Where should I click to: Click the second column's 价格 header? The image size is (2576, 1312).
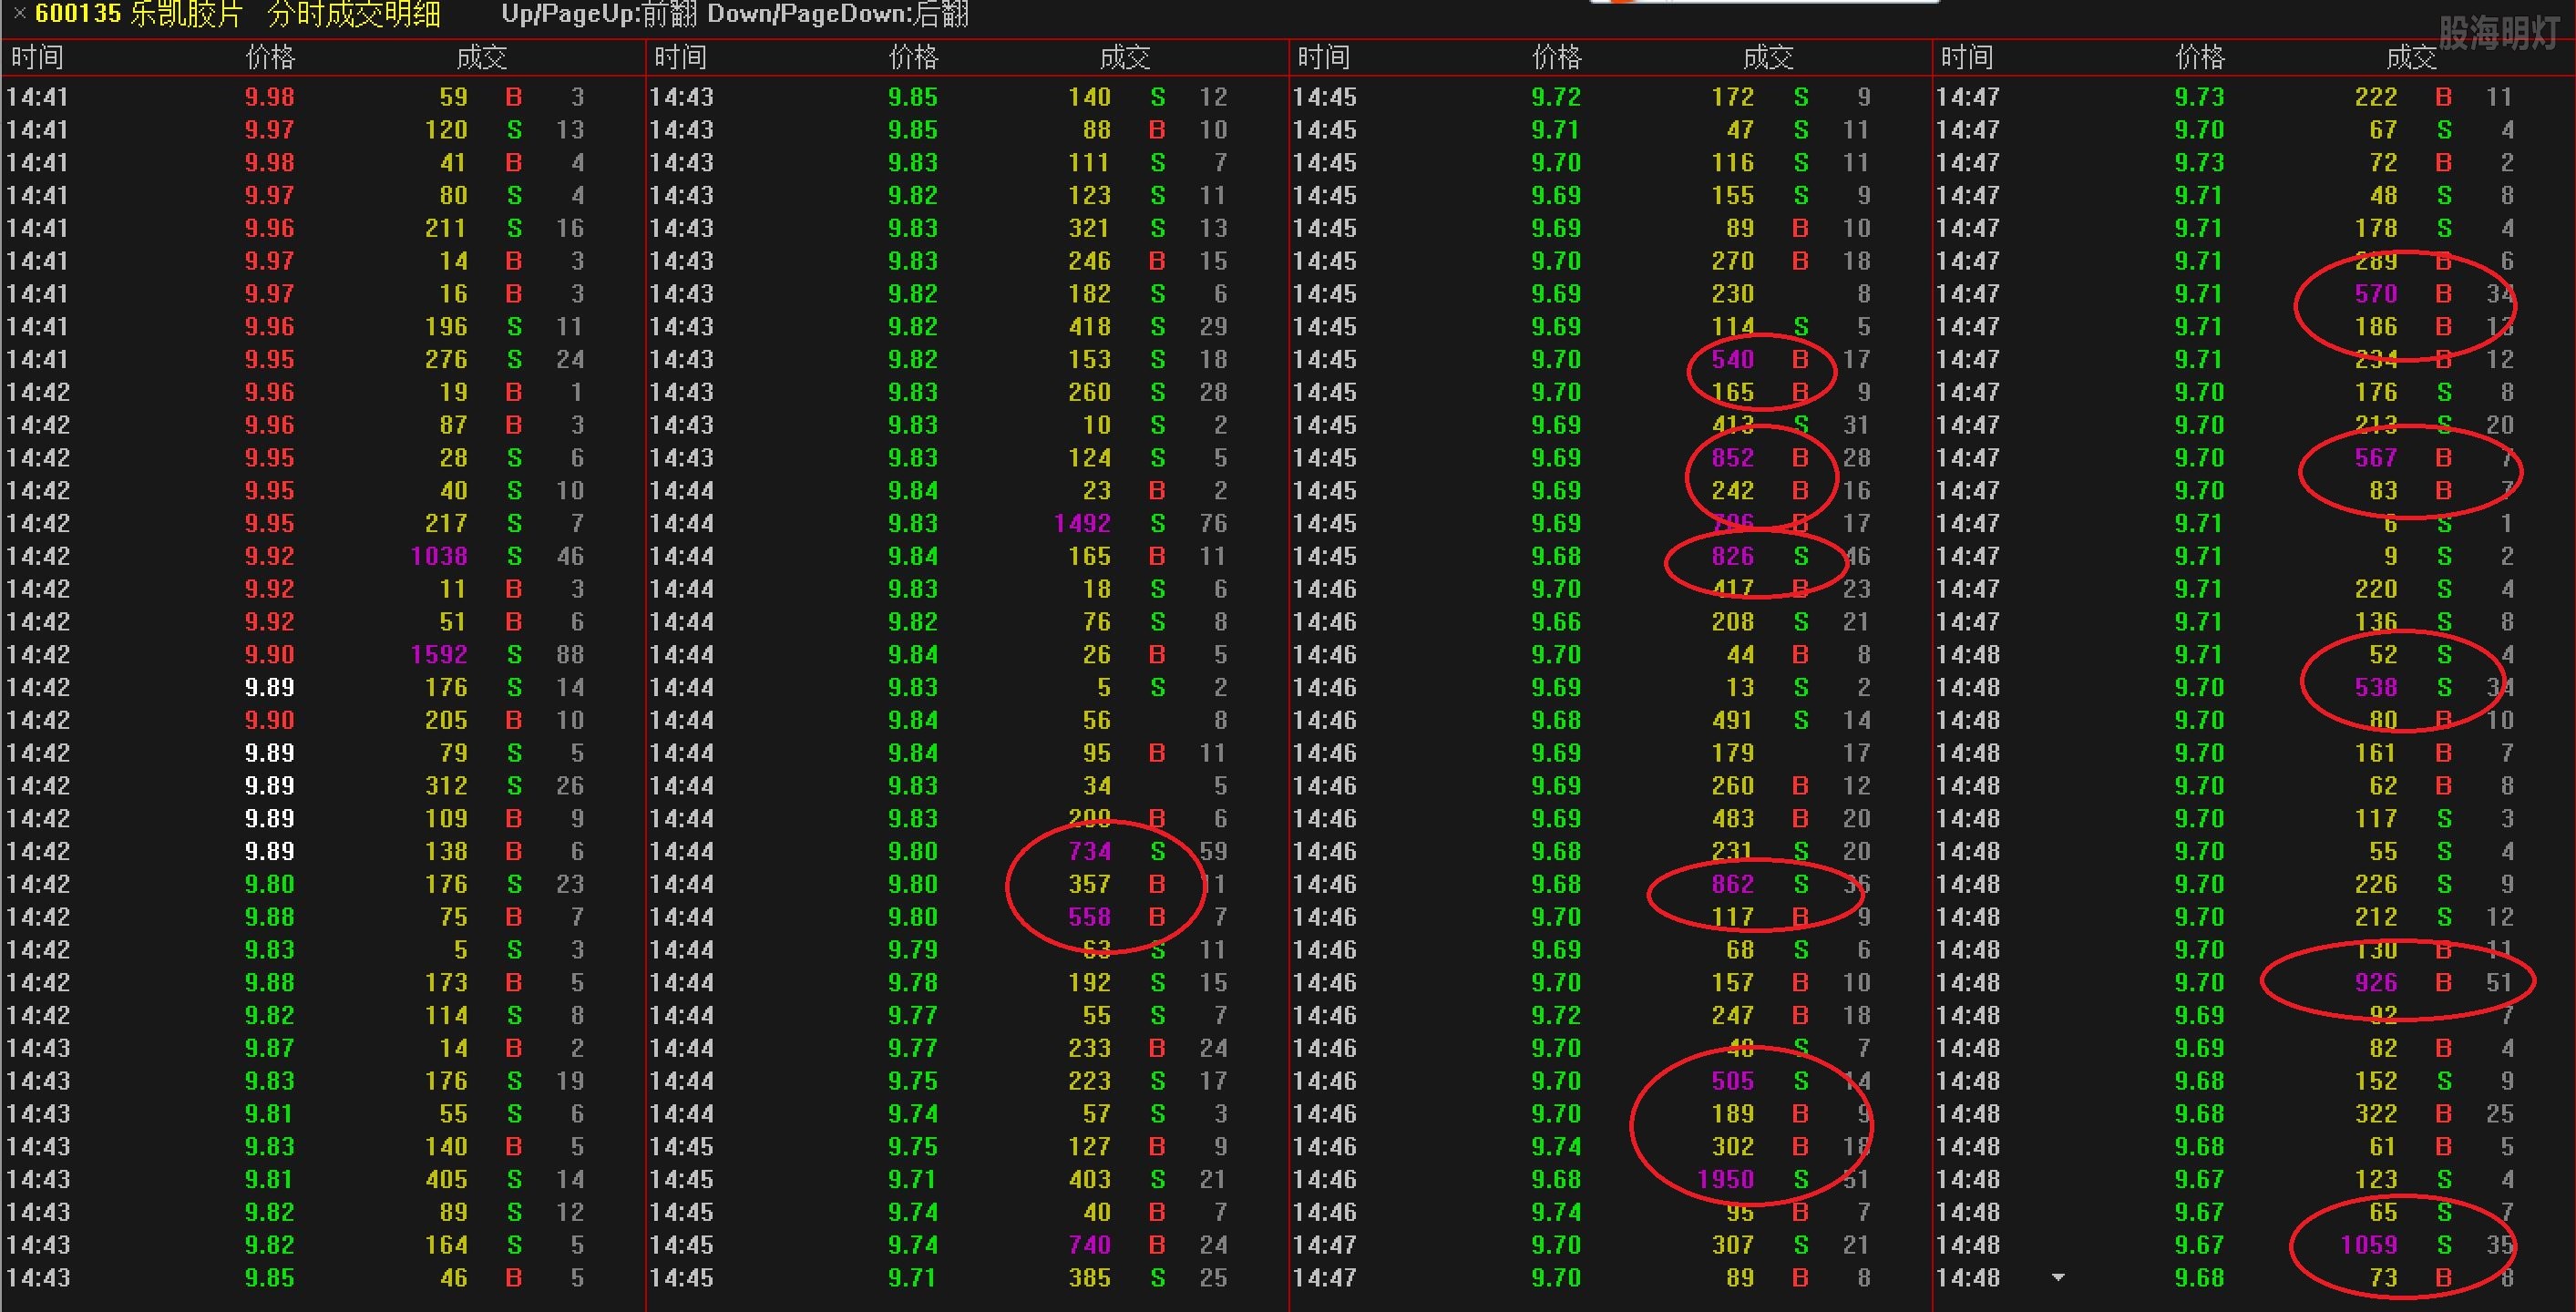(x=914, y=58)
